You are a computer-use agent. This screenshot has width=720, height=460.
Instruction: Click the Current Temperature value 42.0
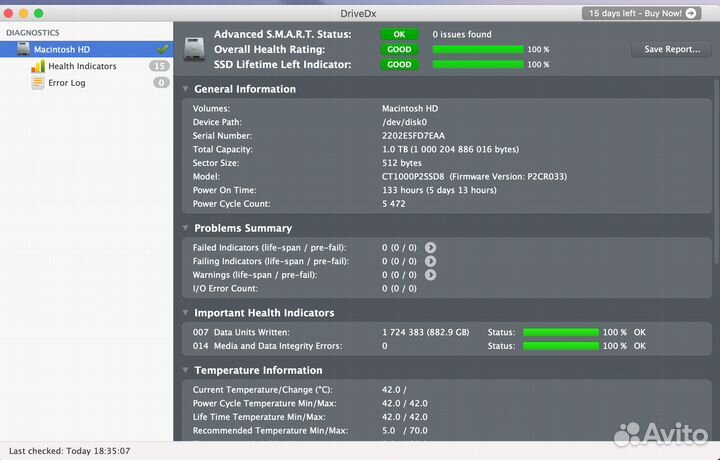tap(394, 390)
